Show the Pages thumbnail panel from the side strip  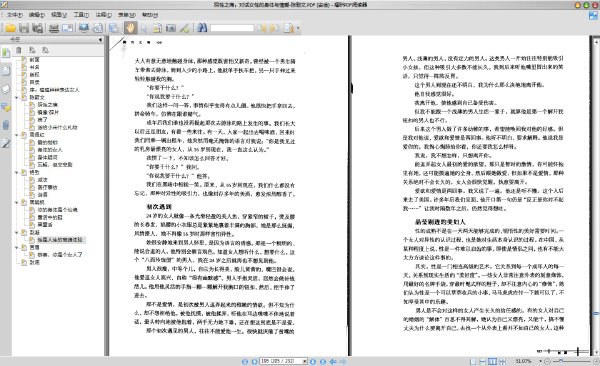[6, 71]
